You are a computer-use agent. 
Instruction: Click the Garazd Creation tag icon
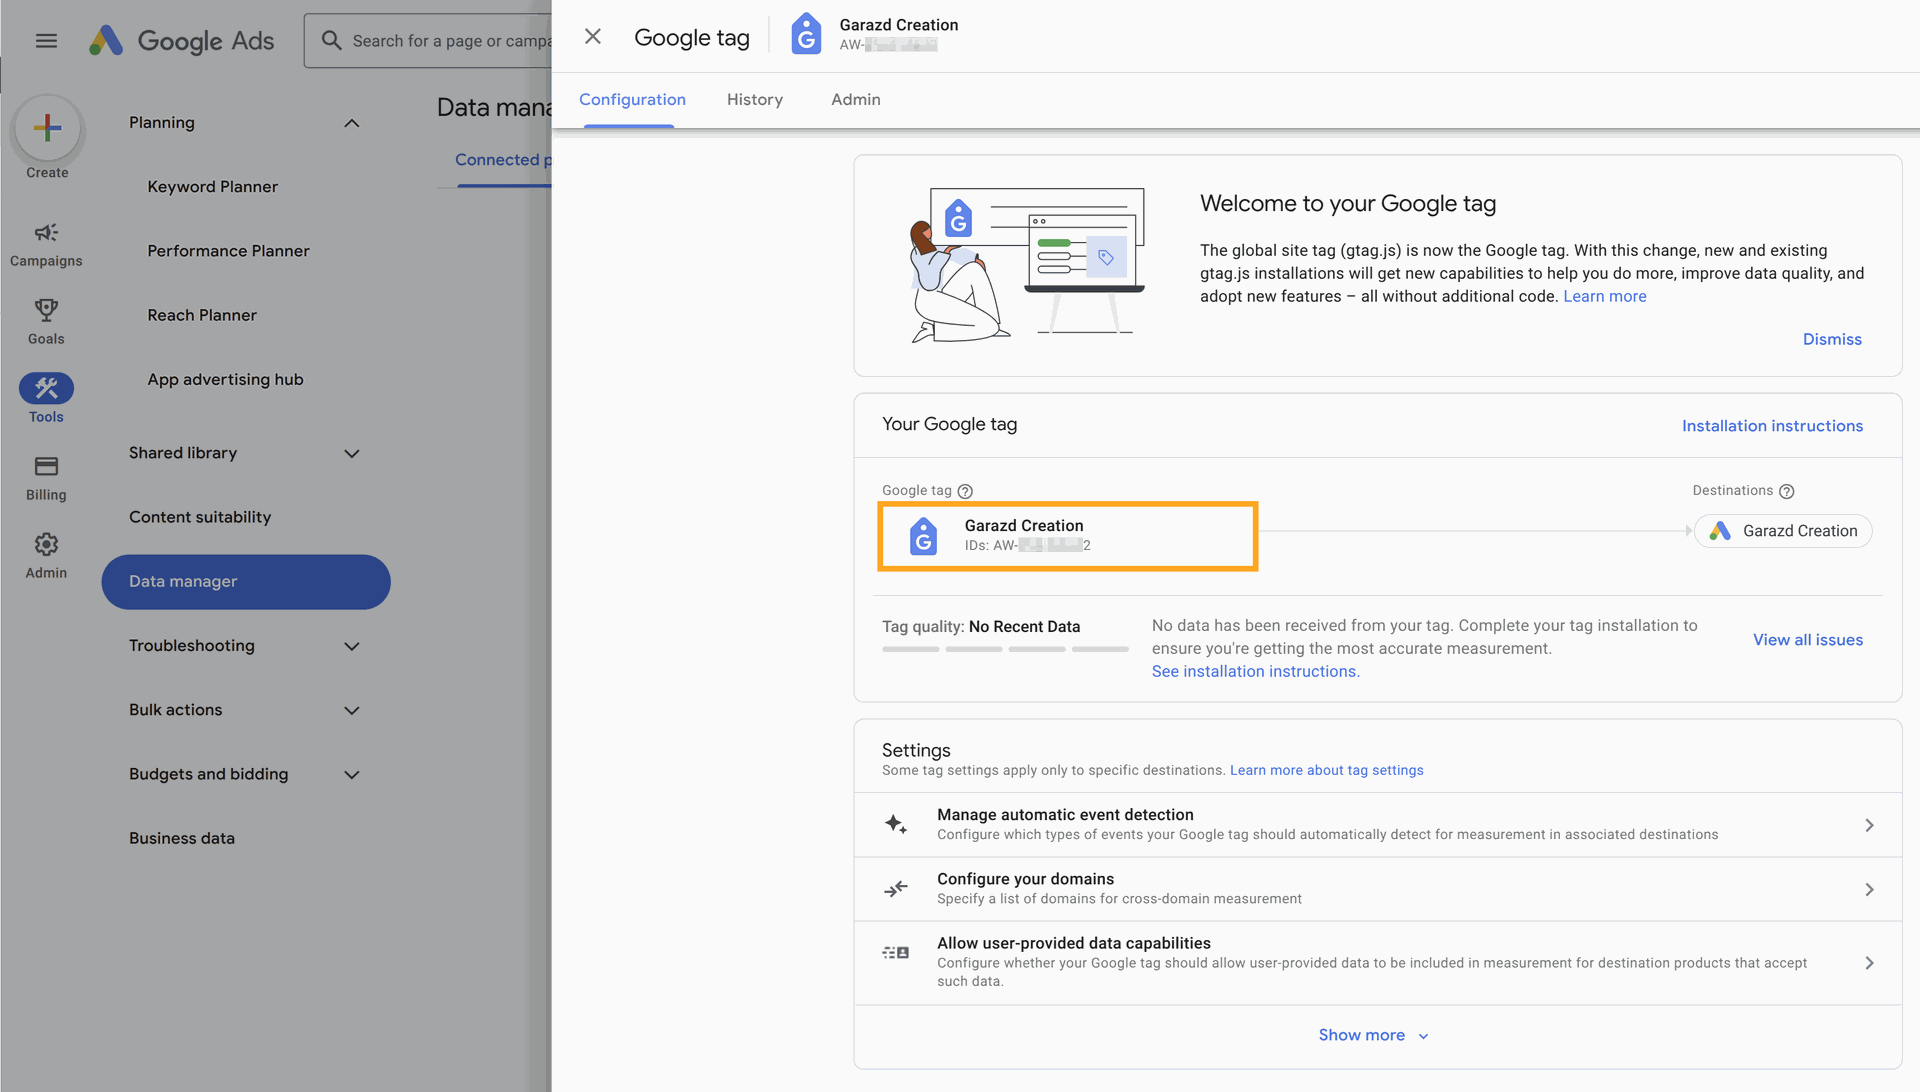(x=923, y=536)
